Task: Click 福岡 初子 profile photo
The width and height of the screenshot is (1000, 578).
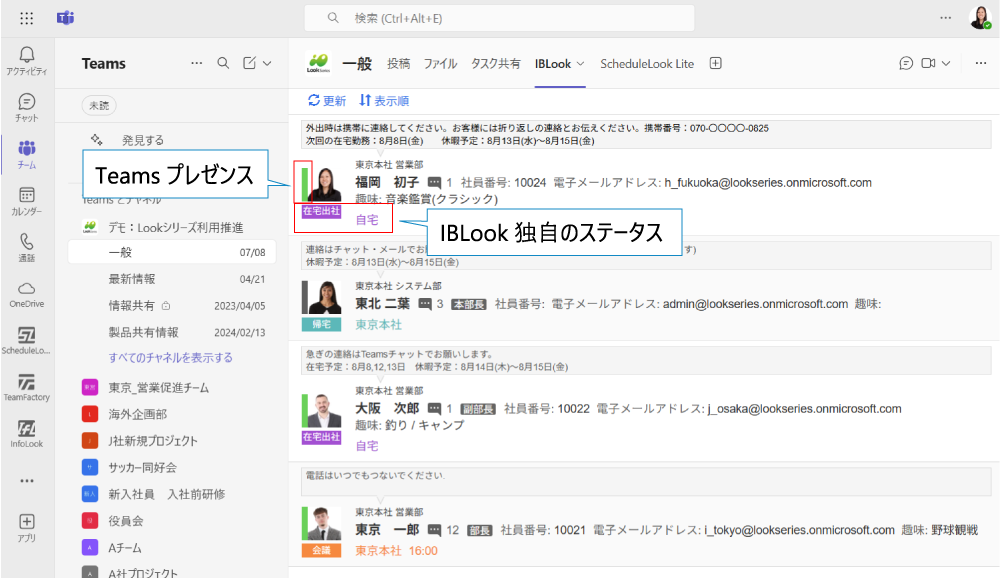Action: (x=325, y=184)
